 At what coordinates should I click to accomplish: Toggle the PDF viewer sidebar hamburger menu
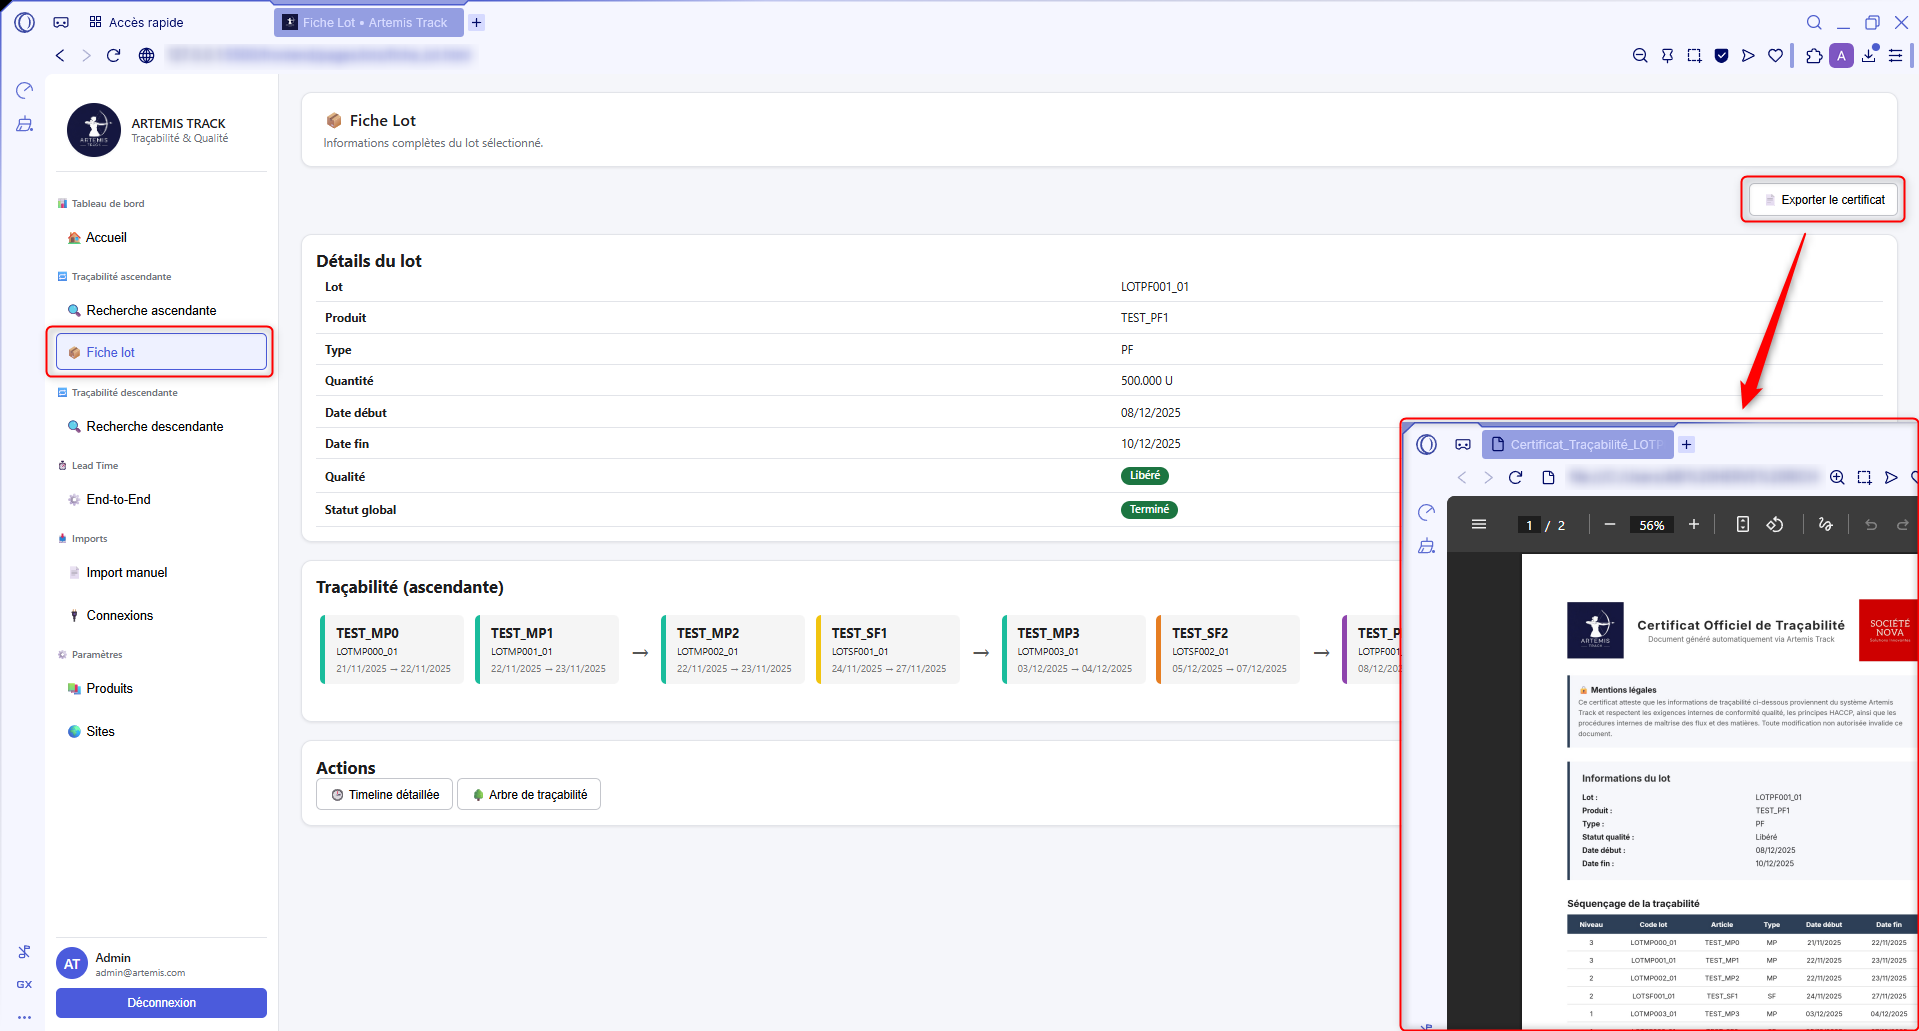pyautogui.click(x=1479, y=525)
